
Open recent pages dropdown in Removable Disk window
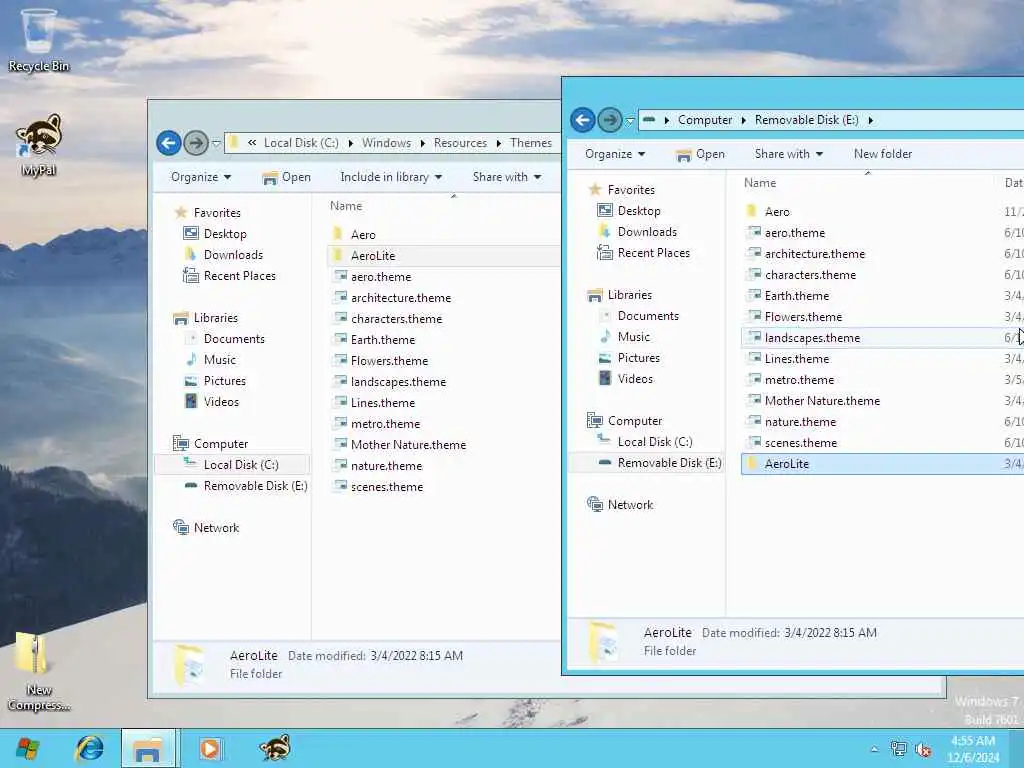(630, 120)
